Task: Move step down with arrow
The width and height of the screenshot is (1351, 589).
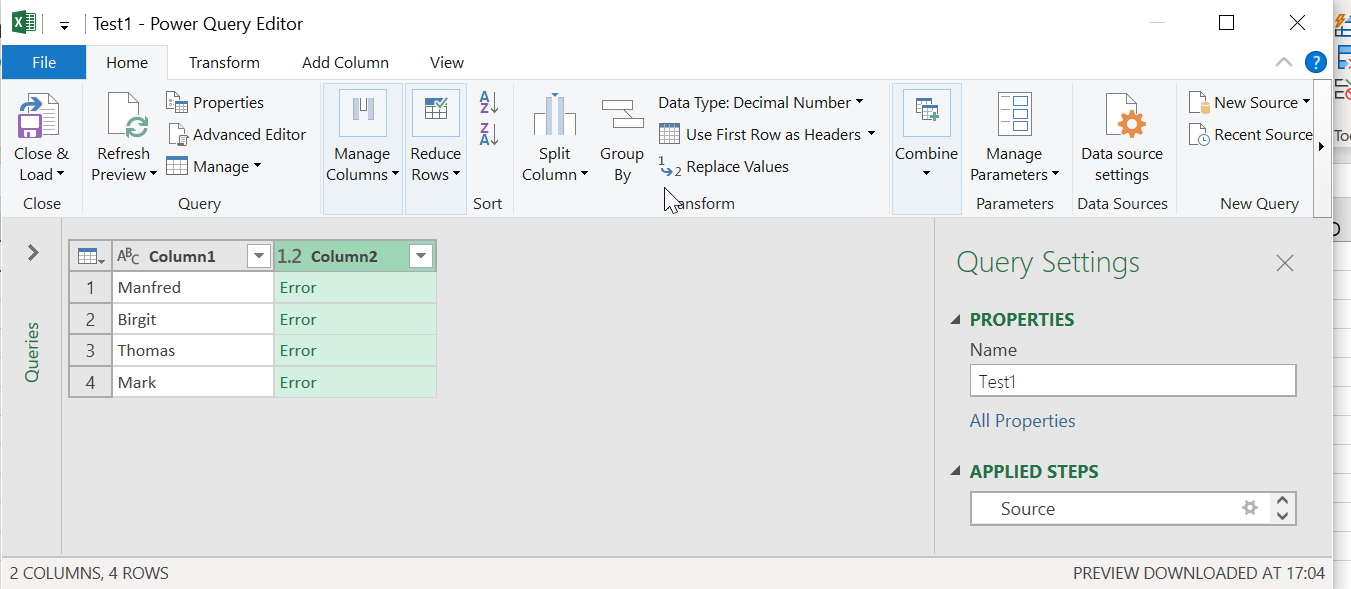Action: 1282,517
